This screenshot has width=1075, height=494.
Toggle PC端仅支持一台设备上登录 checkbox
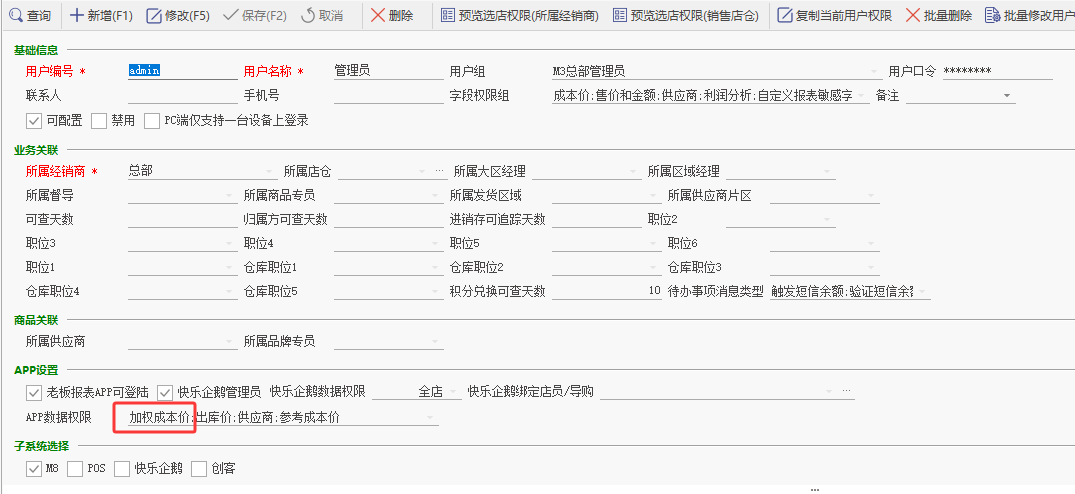pos(152,121)
